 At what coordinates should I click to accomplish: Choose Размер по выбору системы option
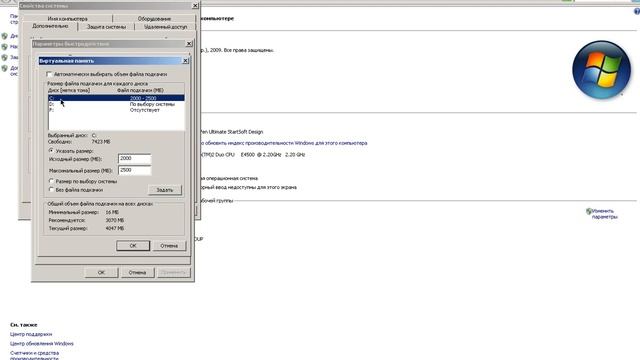point(51,181)
